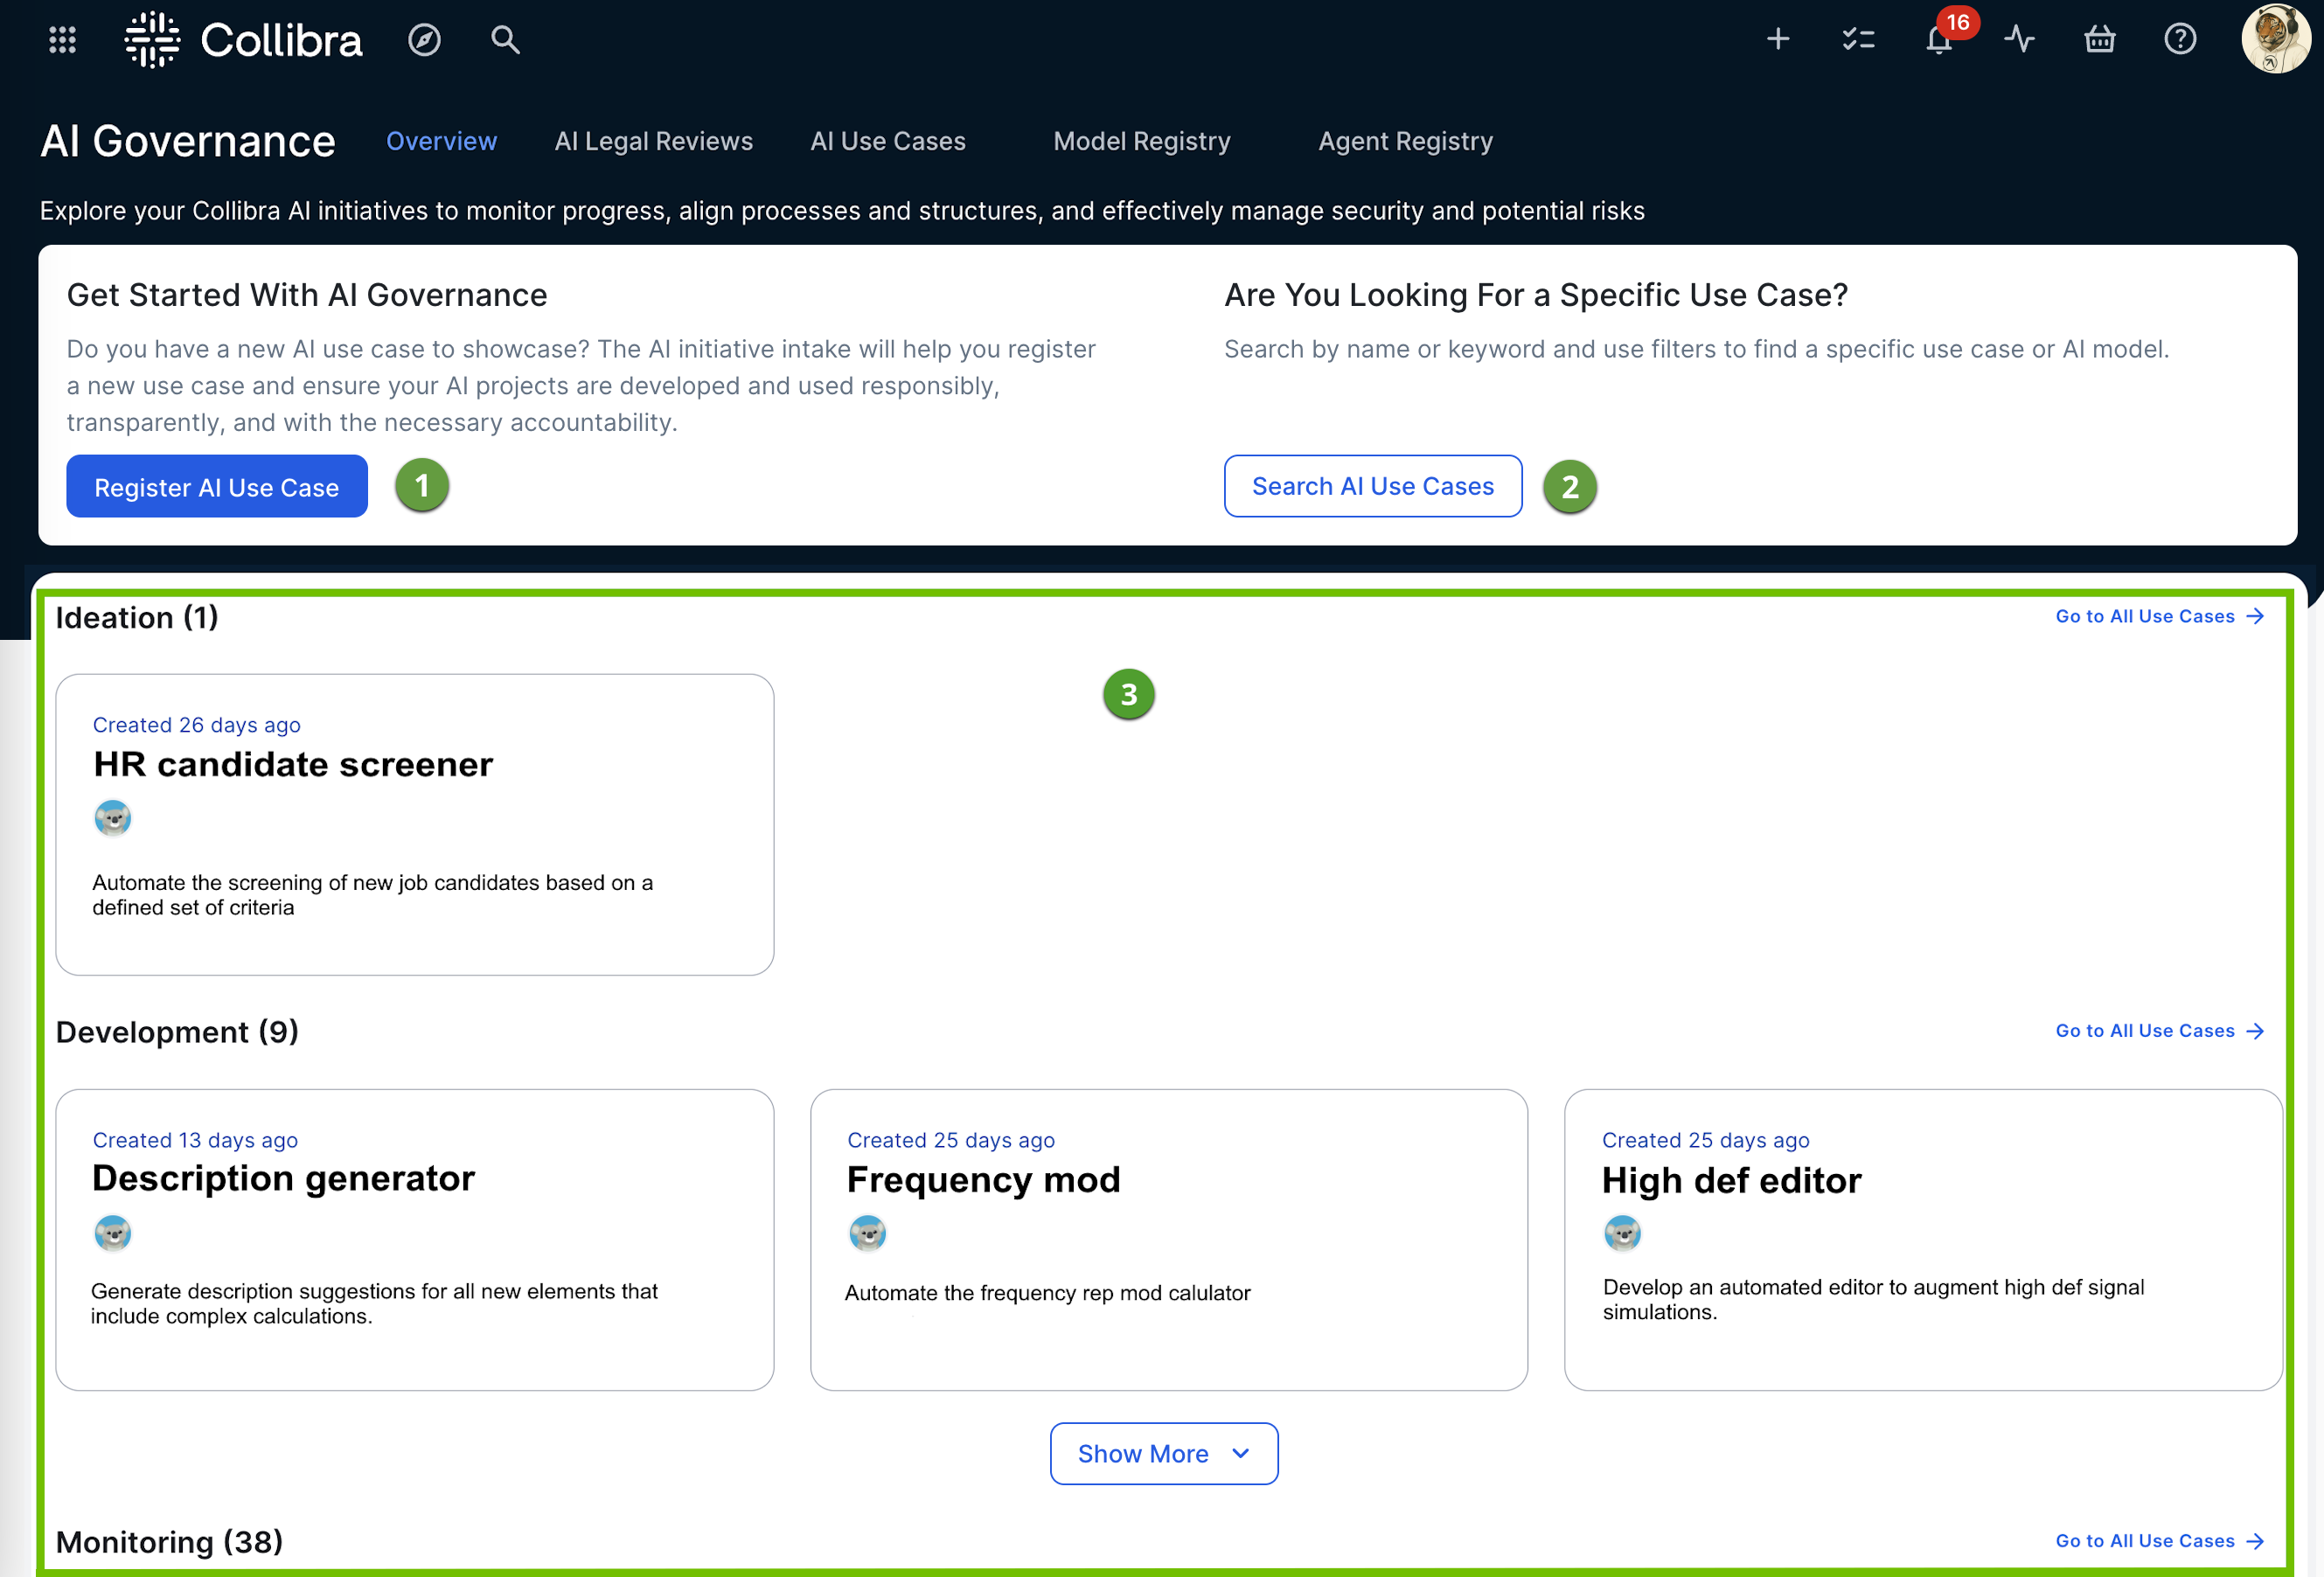2324x1577 pixels.
Task: Open the data basket icon
Action: click(2099, 40)
